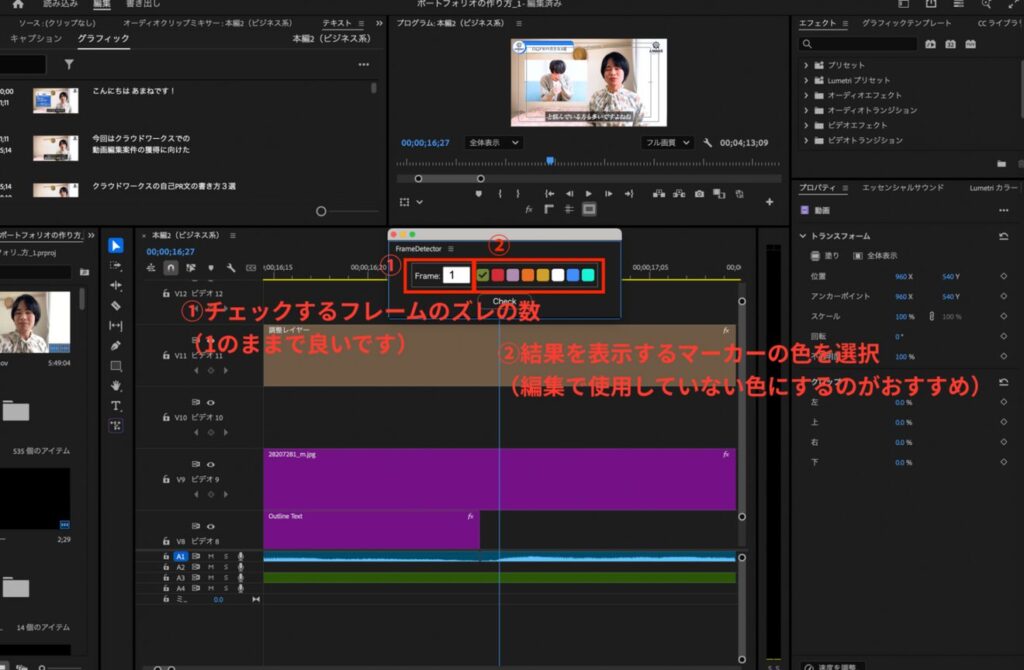Expand the ビデオトランジション folder
1024x670 pixels.
point(806,140)
